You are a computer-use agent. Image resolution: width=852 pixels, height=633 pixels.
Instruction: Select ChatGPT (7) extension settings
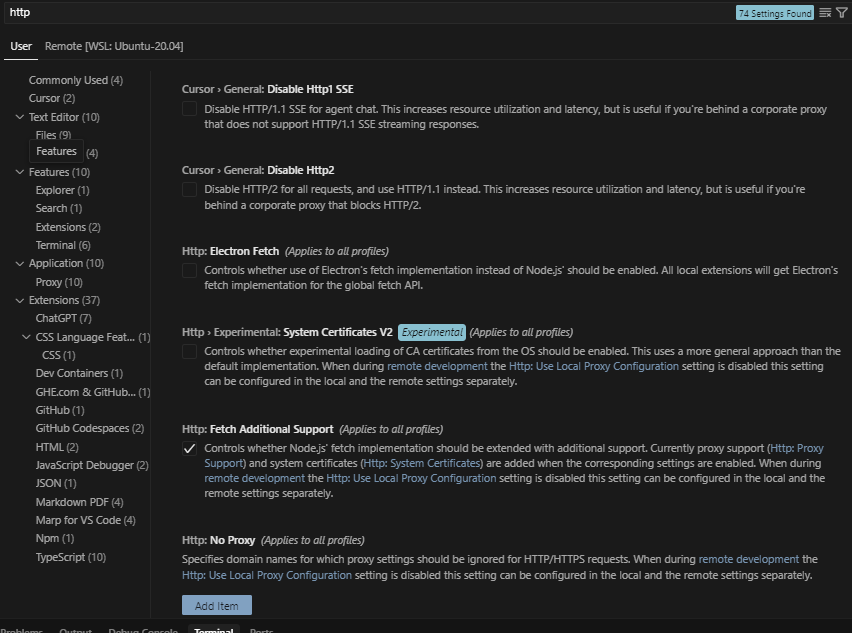[x=64, y=318]
